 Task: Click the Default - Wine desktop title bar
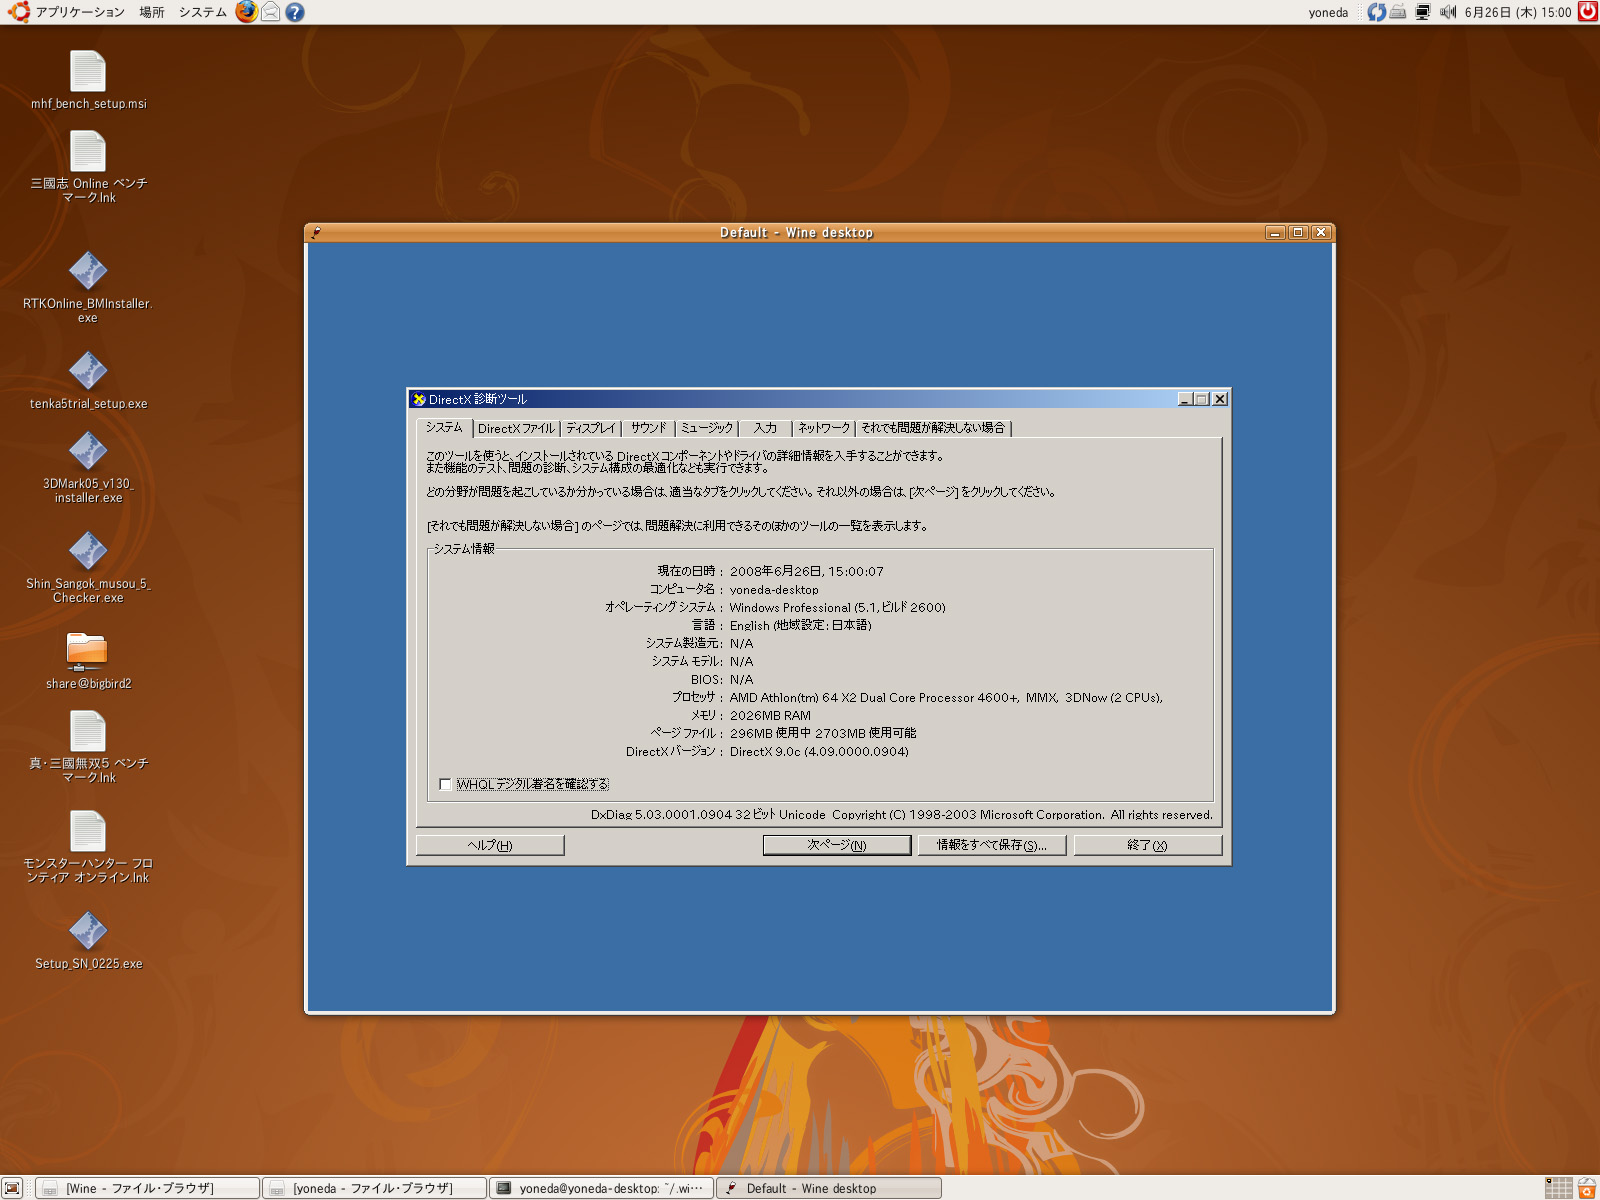point(796,232)
